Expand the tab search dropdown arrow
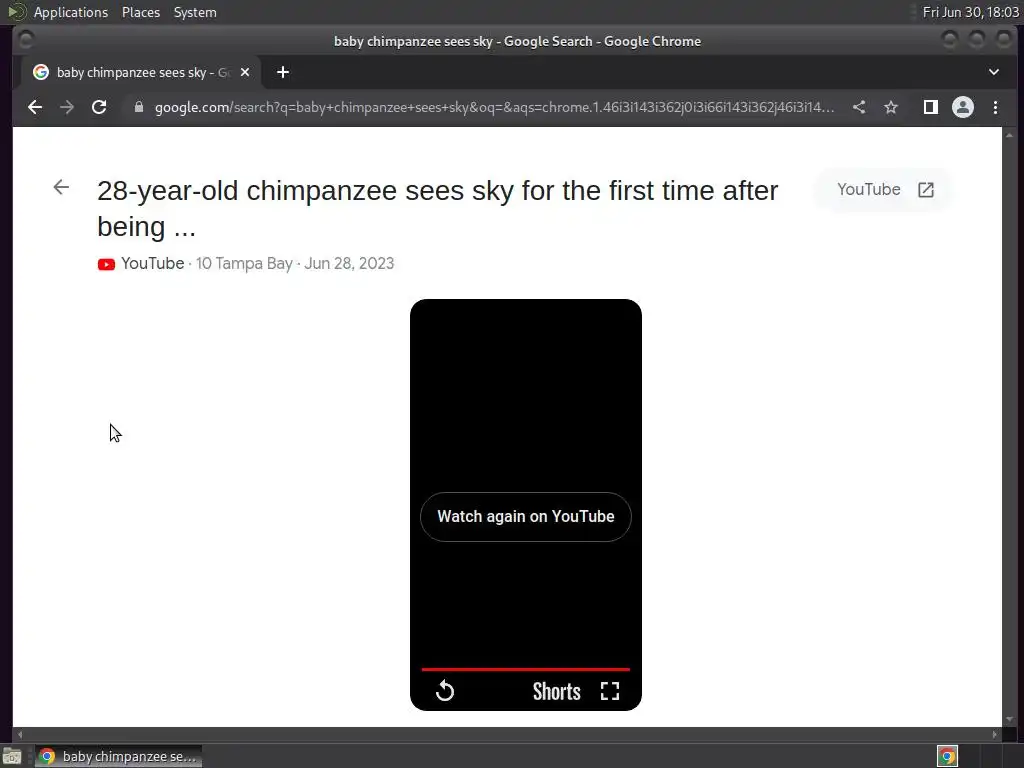Screen dimensions: 1024x768 click(994, 72)
